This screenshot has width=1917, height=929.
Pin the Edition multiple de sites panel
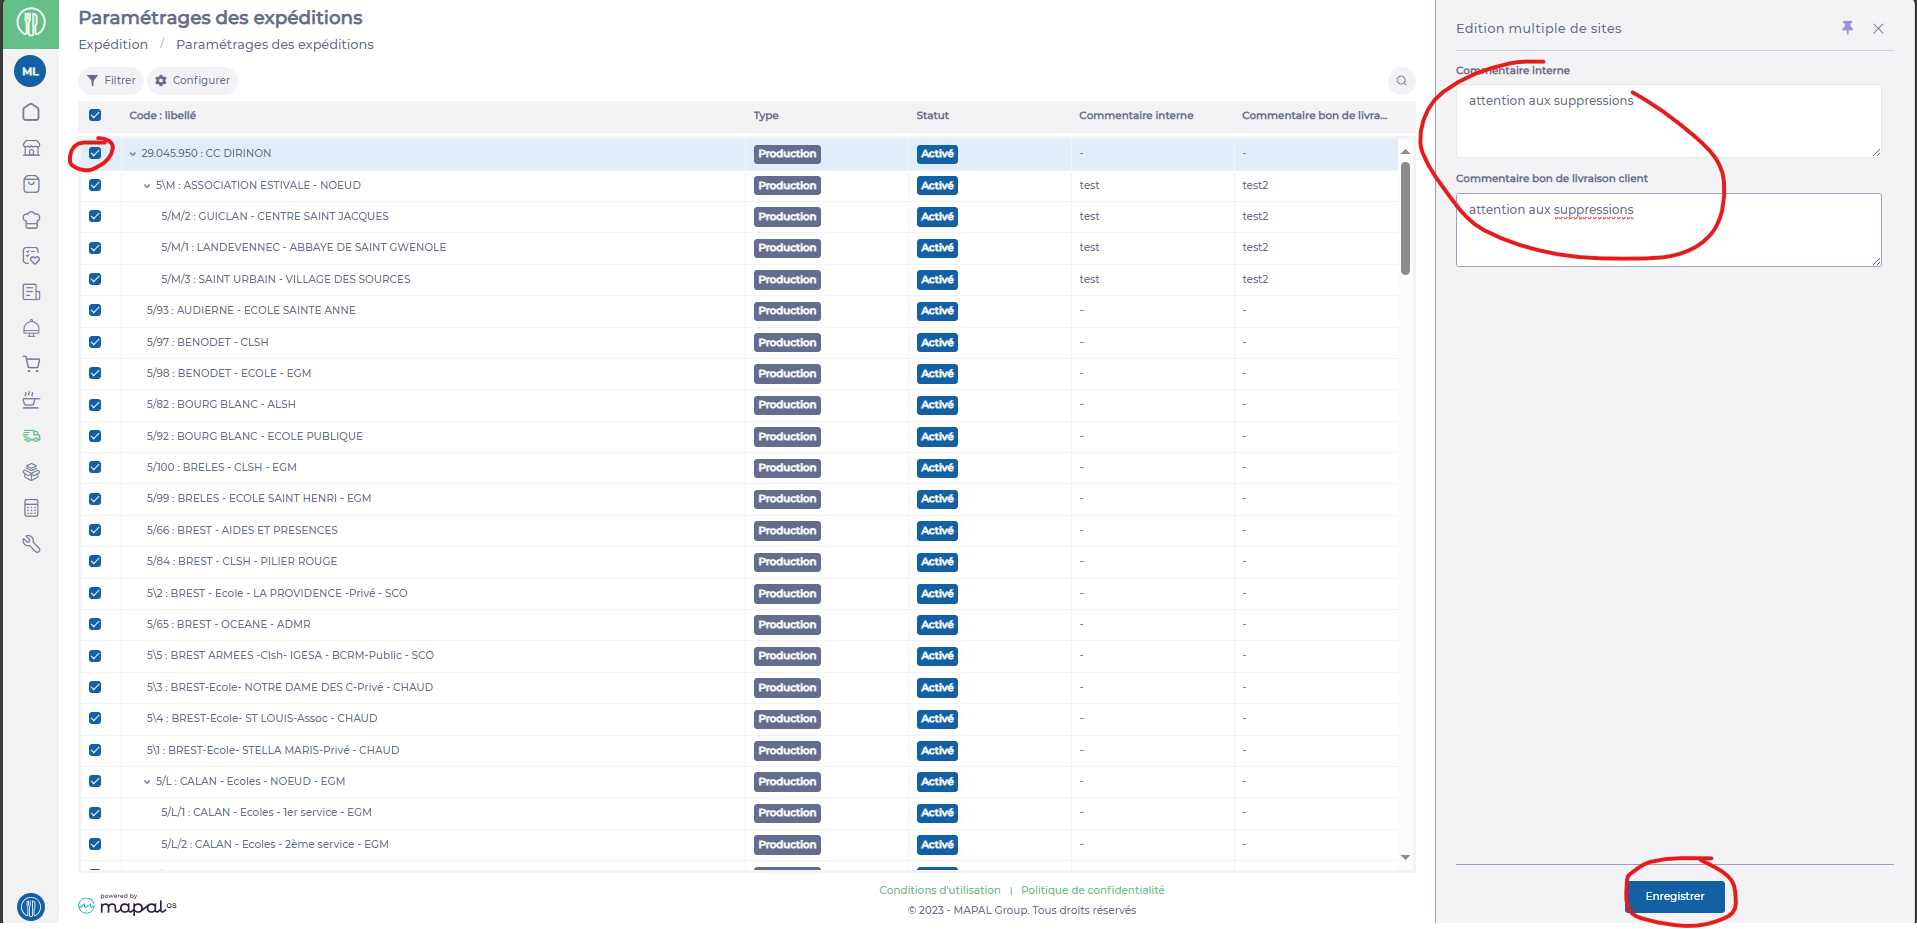click(1847, 28)
